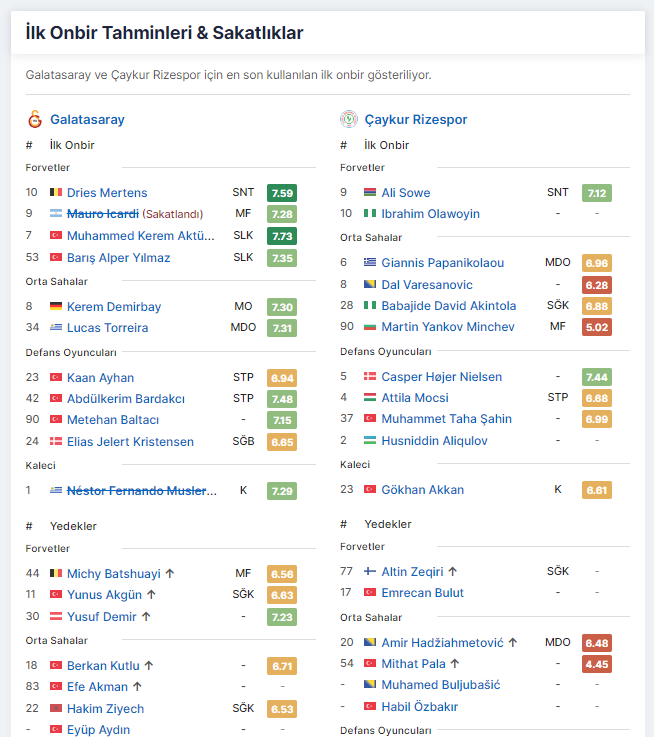Click the 'SĞB' position for Elias Jelert Kristensen
This screenshot has width=654, height=737.
tap(243, 441)
